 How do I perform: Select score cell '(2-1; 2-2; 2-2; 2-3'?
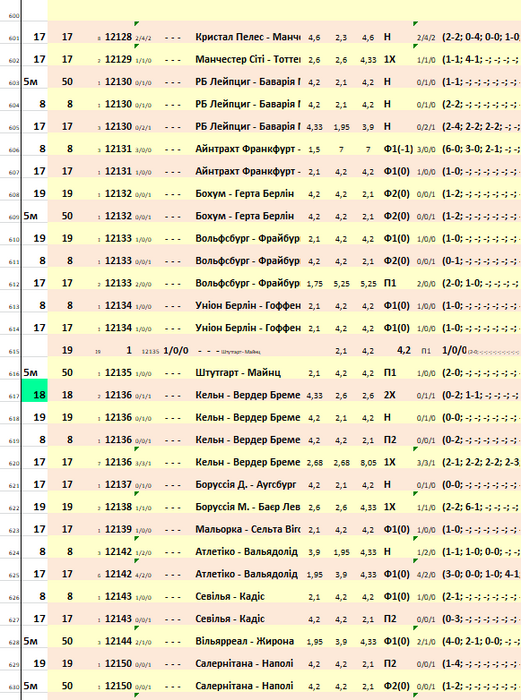(x=481, y=462)
